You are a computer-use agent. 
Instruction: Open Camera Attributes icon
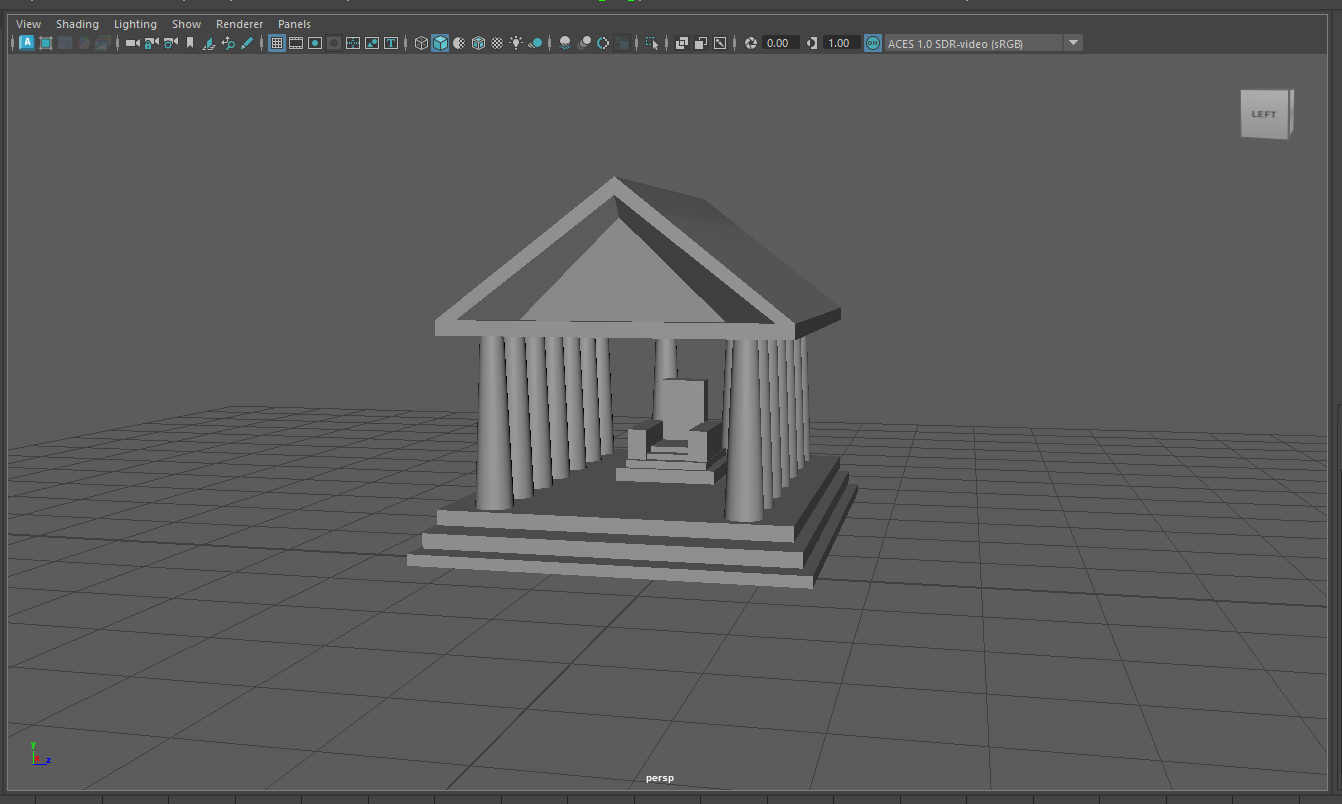tap(170, 43)
